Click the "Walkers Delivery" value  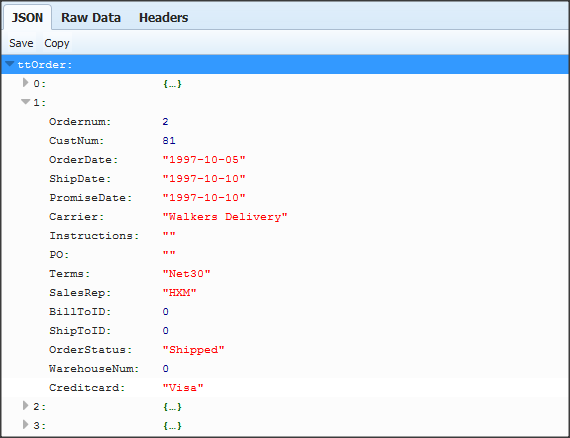pyautogui.click(x=225, y=217)
